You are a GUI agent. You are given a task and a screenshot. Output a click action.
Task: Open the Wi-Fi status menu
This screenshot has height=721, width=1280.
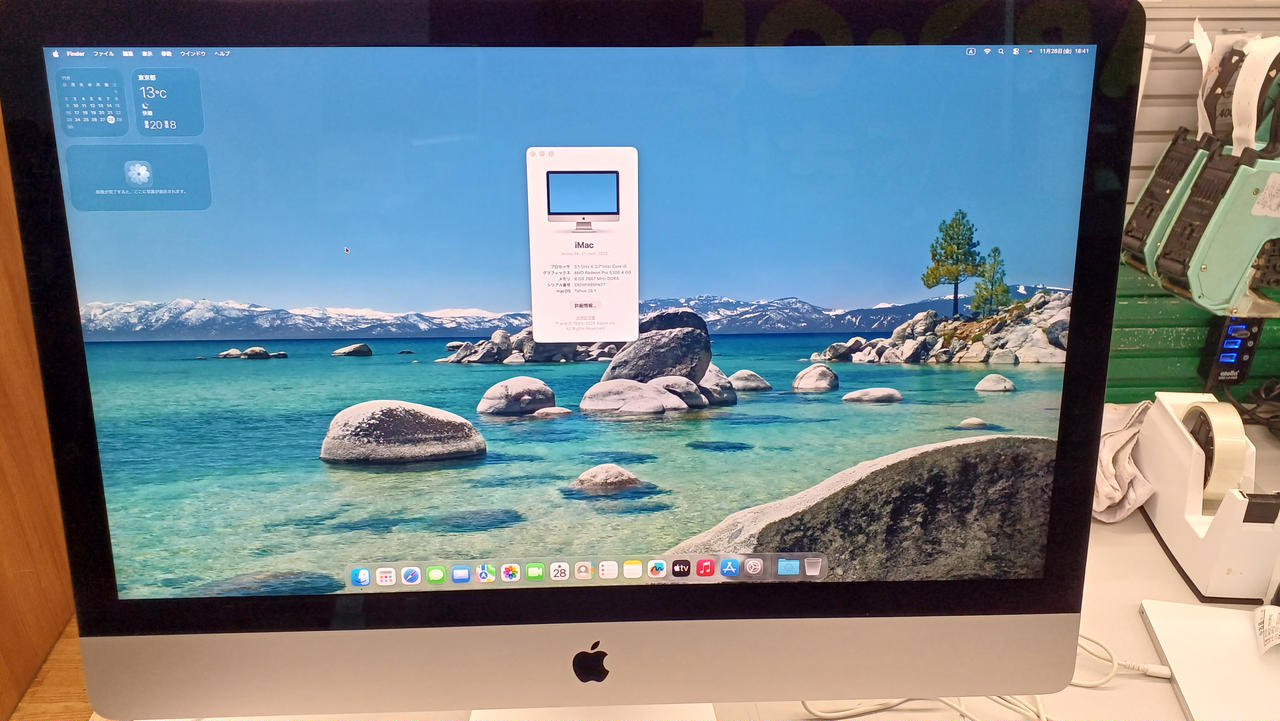[x=987, y=51]
